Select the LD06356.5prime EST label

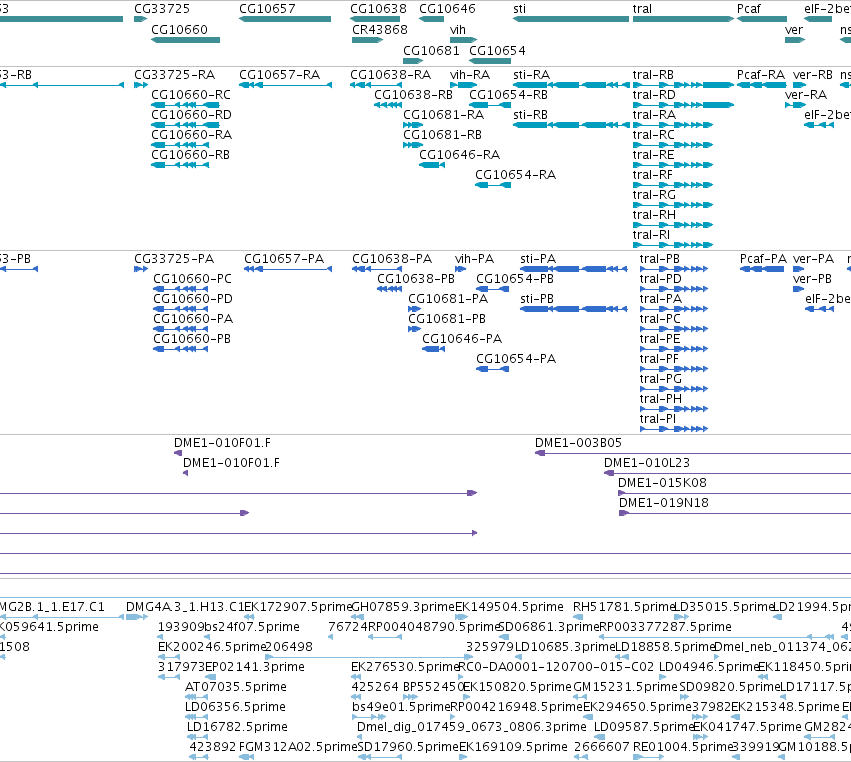point(235,707)
